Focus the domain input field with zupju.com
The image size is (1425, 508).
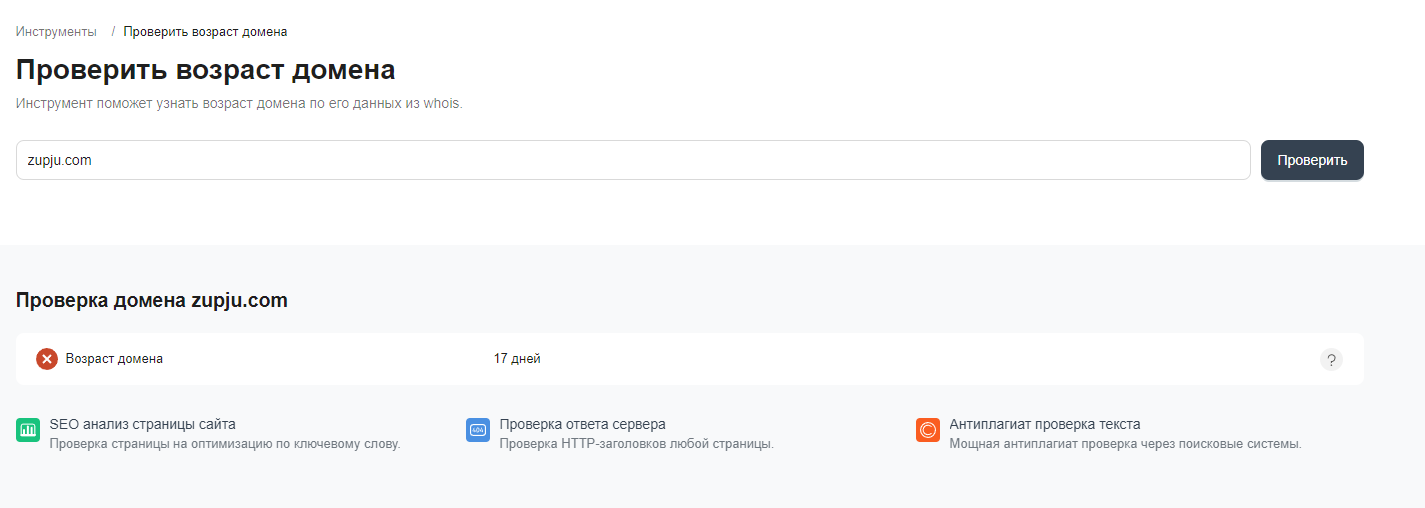tap(633, 160)
